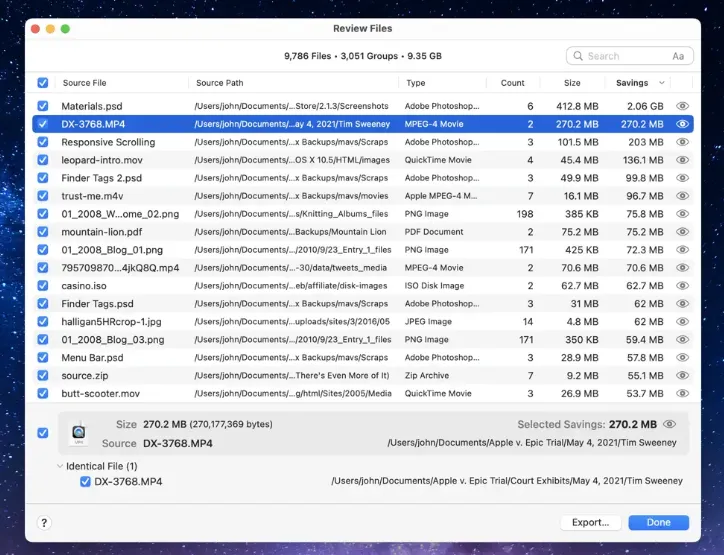
Task: Collapse the Identical File (1) disclosure triangle
Action: coord(60,466)
